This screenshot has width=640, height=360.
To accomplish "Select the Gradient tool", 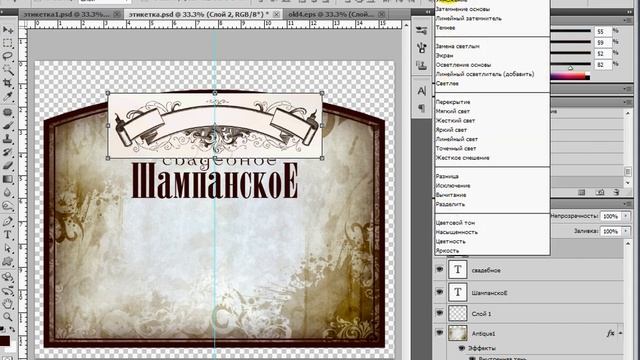I will coord(8,179).
